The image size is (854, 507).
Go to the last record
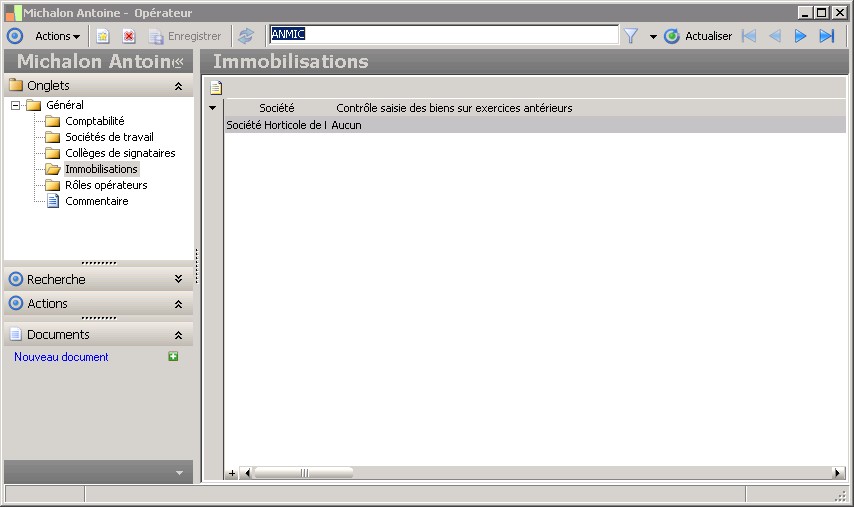tap(827, 36)
